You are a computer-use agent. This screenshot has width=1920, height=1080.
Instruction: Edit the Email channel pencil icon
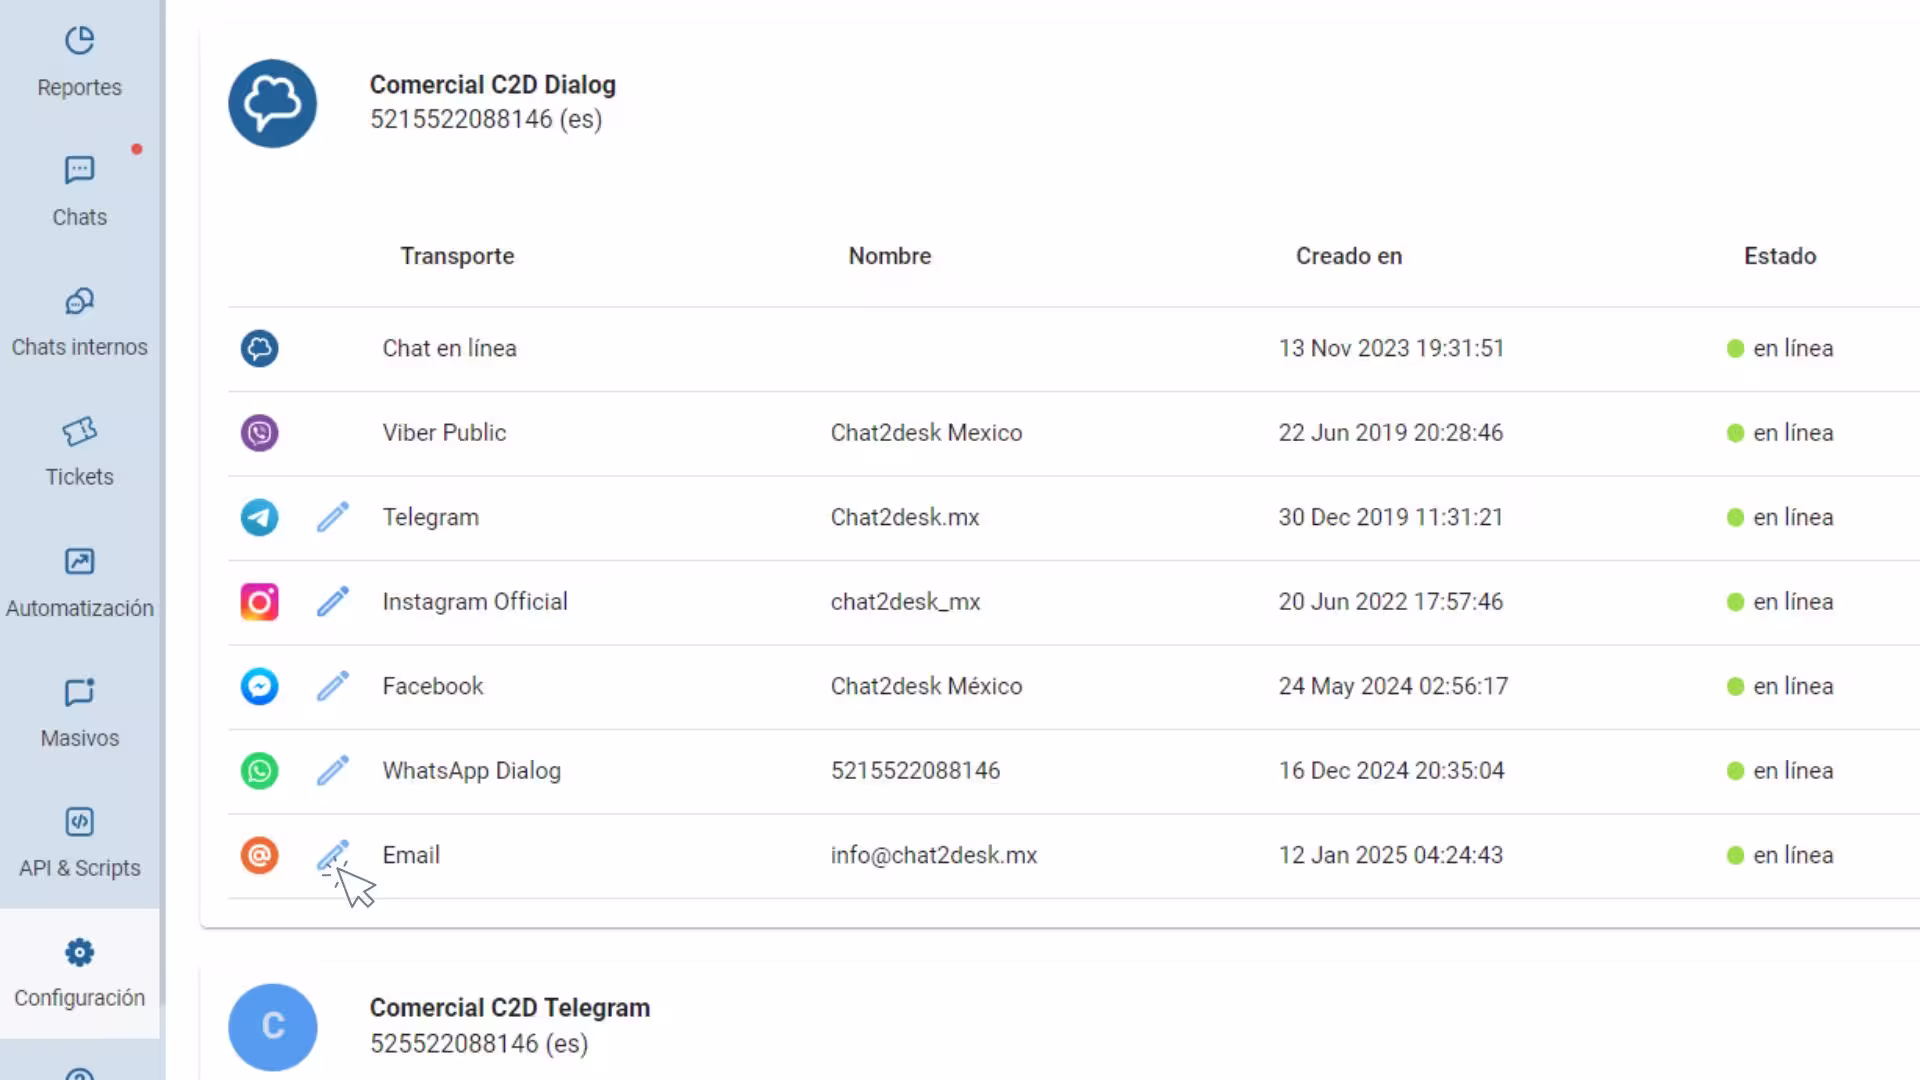coord(333,855)
